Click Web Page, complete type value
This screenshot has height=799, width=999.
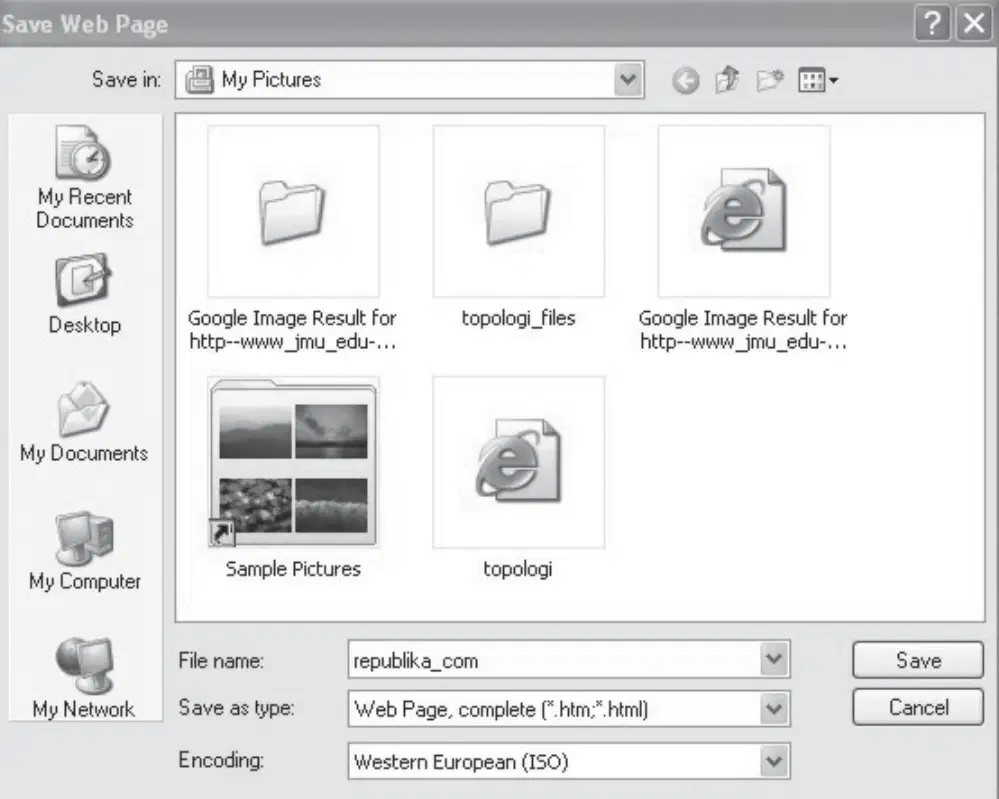click(501, 709)
